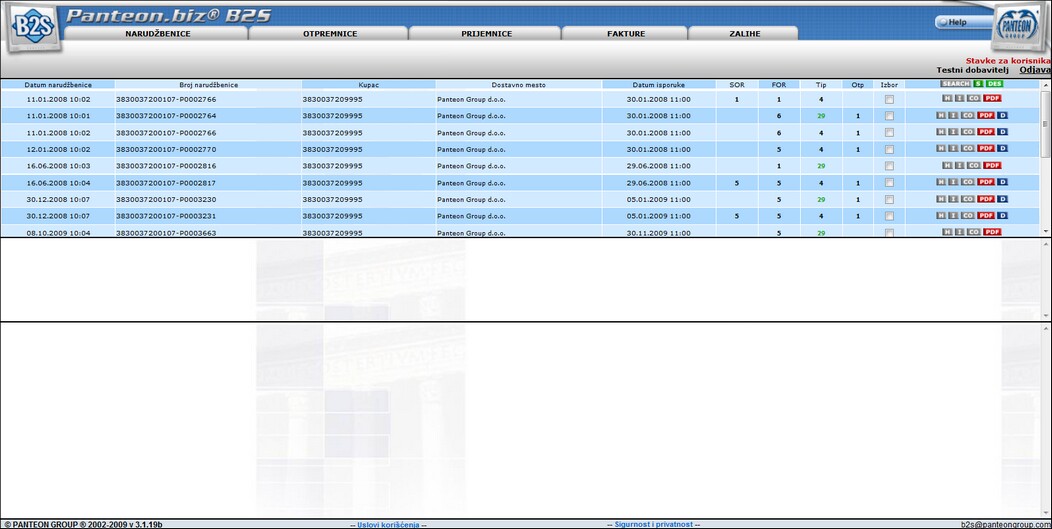Open the FAKTURE tab

tap(626, 34)
